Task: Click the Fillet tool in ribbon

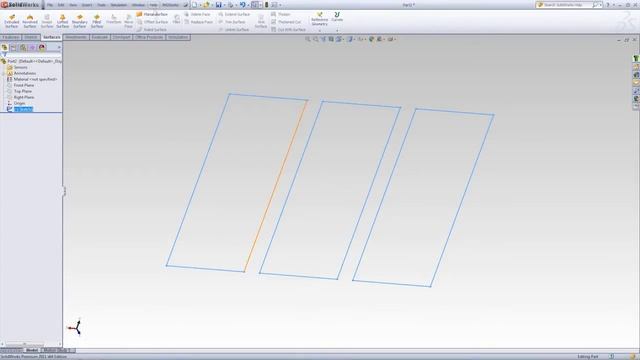Action: pos(176,19)
